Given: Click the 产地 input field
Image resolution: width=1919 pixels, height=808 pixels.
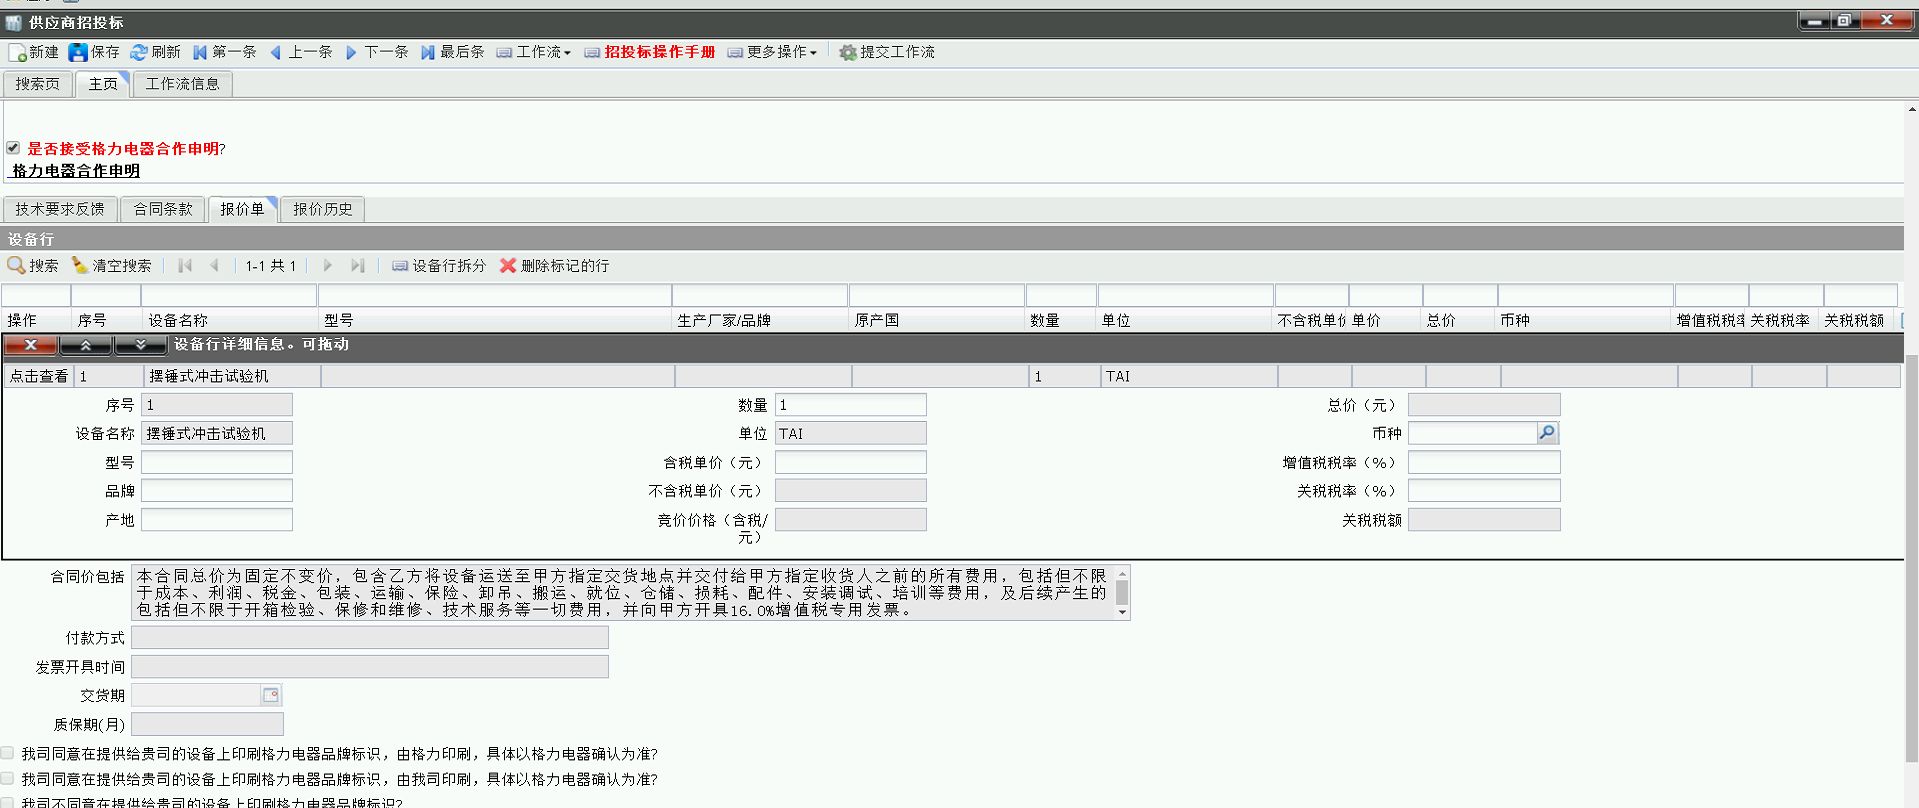Looking at the screenshot, I should [x=217, y=519].
